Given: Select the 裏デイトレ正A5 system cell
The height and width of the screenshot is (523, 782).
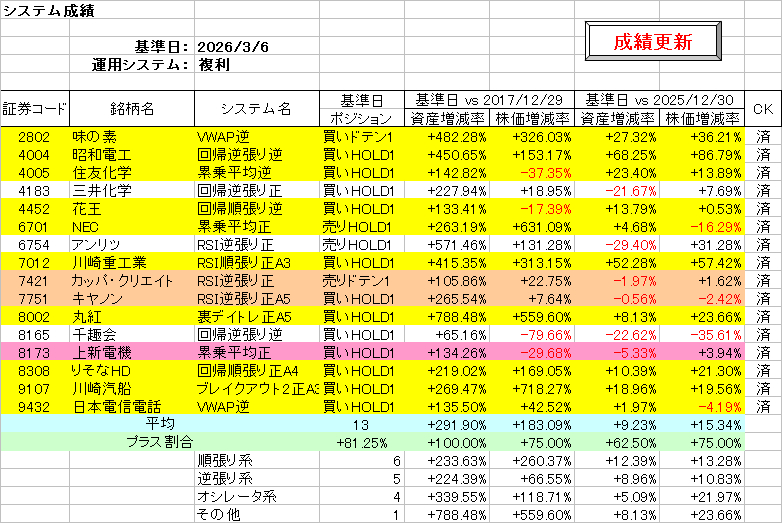Looking at the screenshot, I should [257, 316].
